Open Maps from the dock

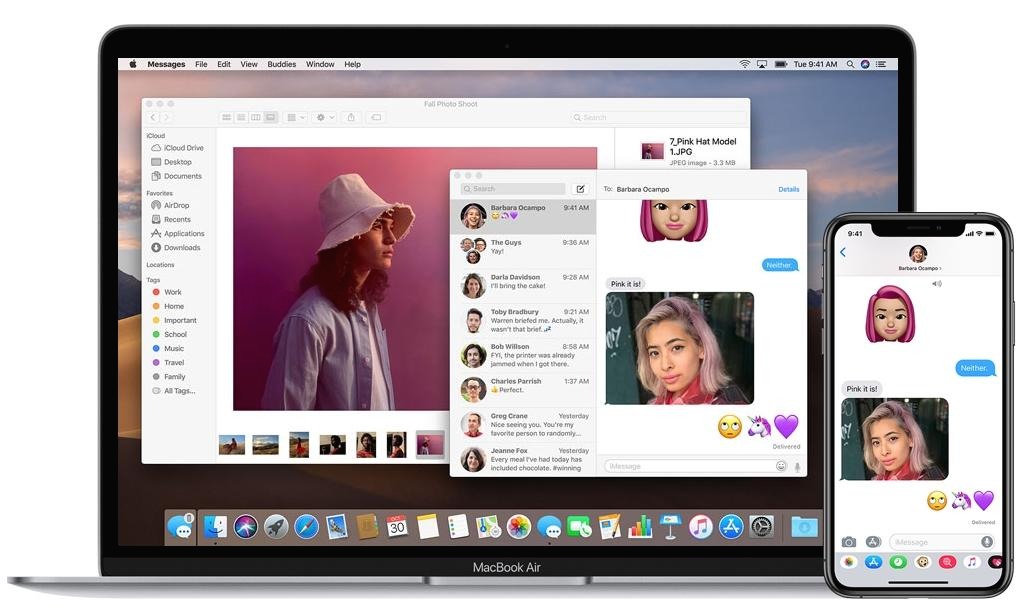click(488, 527)
